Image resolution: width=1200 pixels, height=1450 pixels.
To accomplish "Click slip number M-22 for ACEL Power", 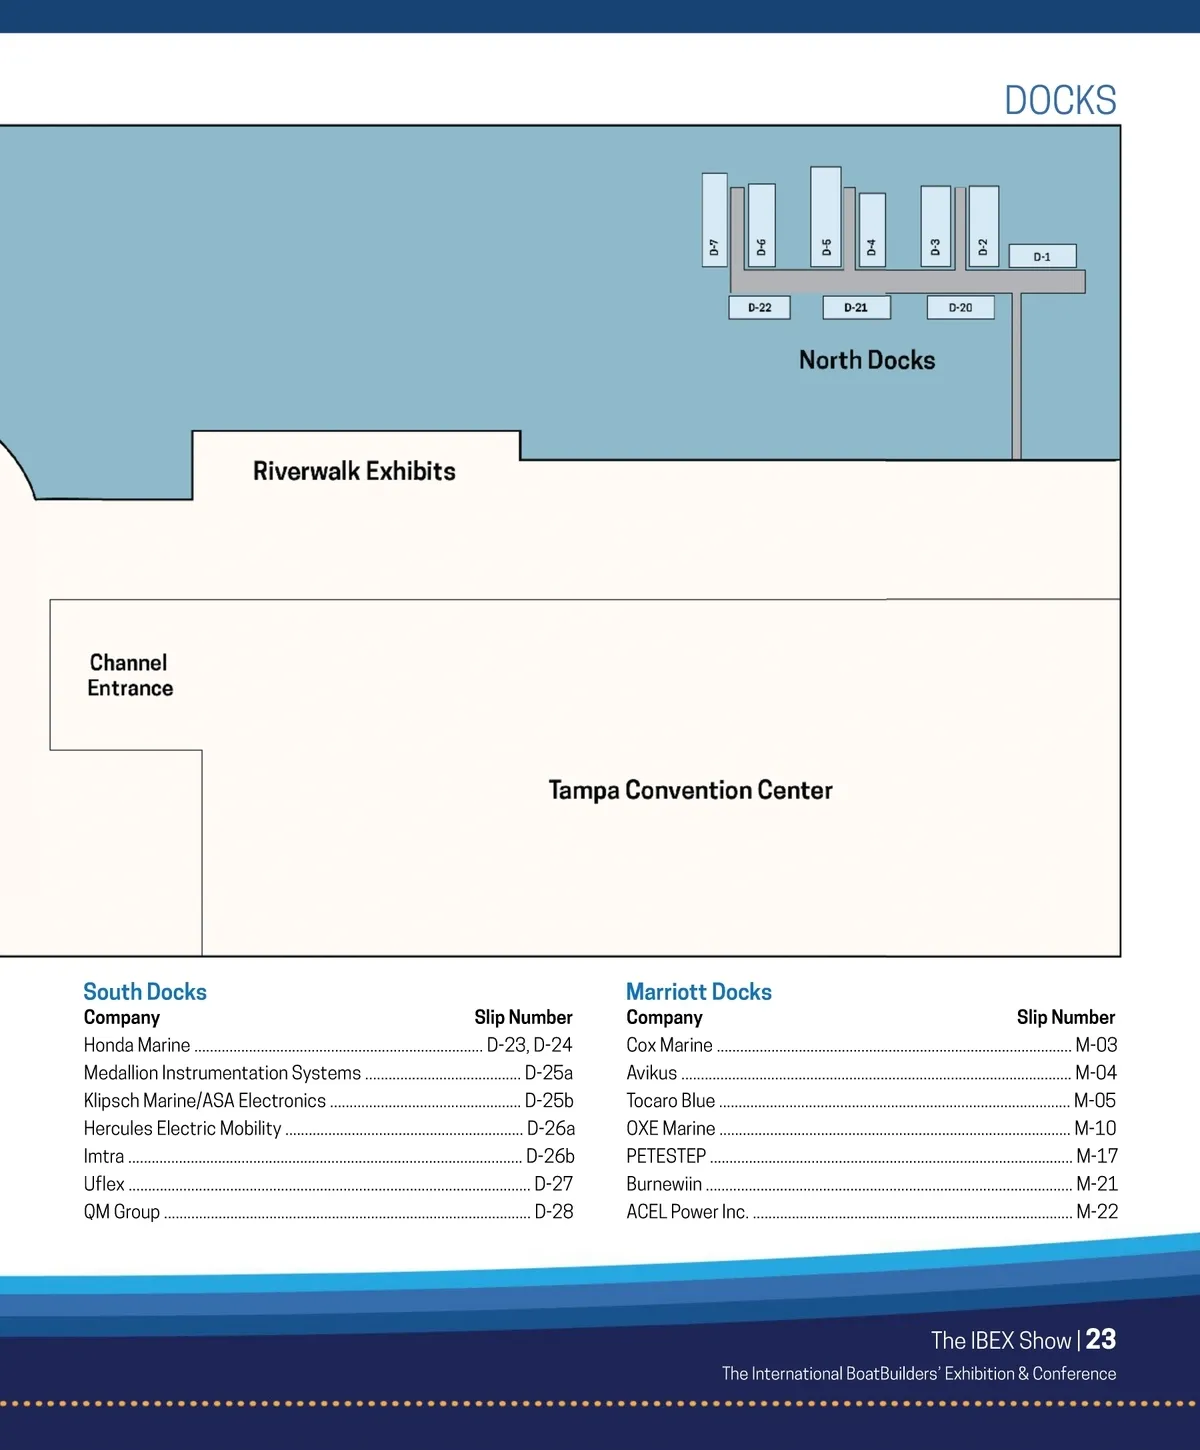I will coord(1096,1211).
